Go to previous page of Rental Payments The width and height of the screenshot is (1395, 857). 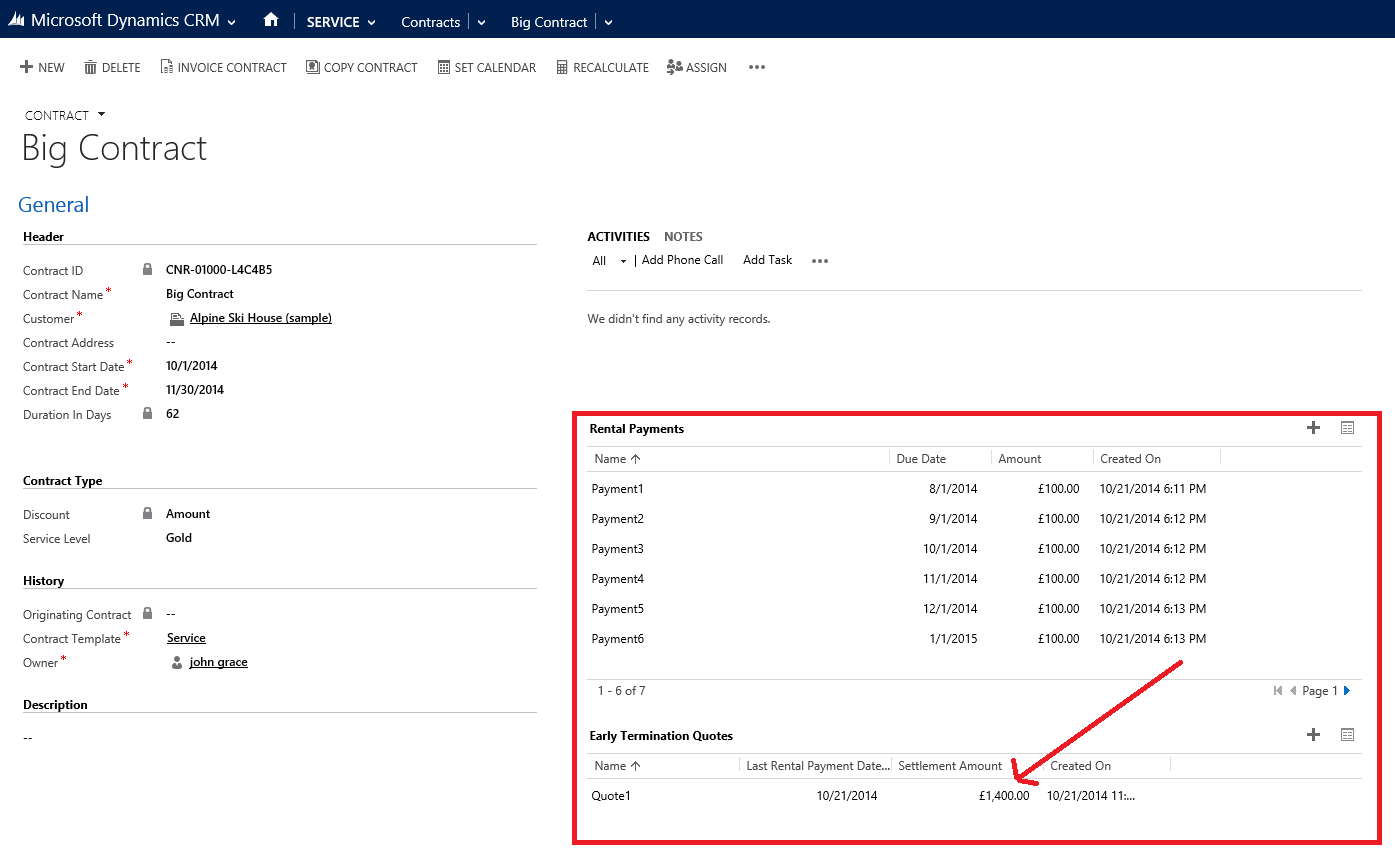[x=1293, y=691]
